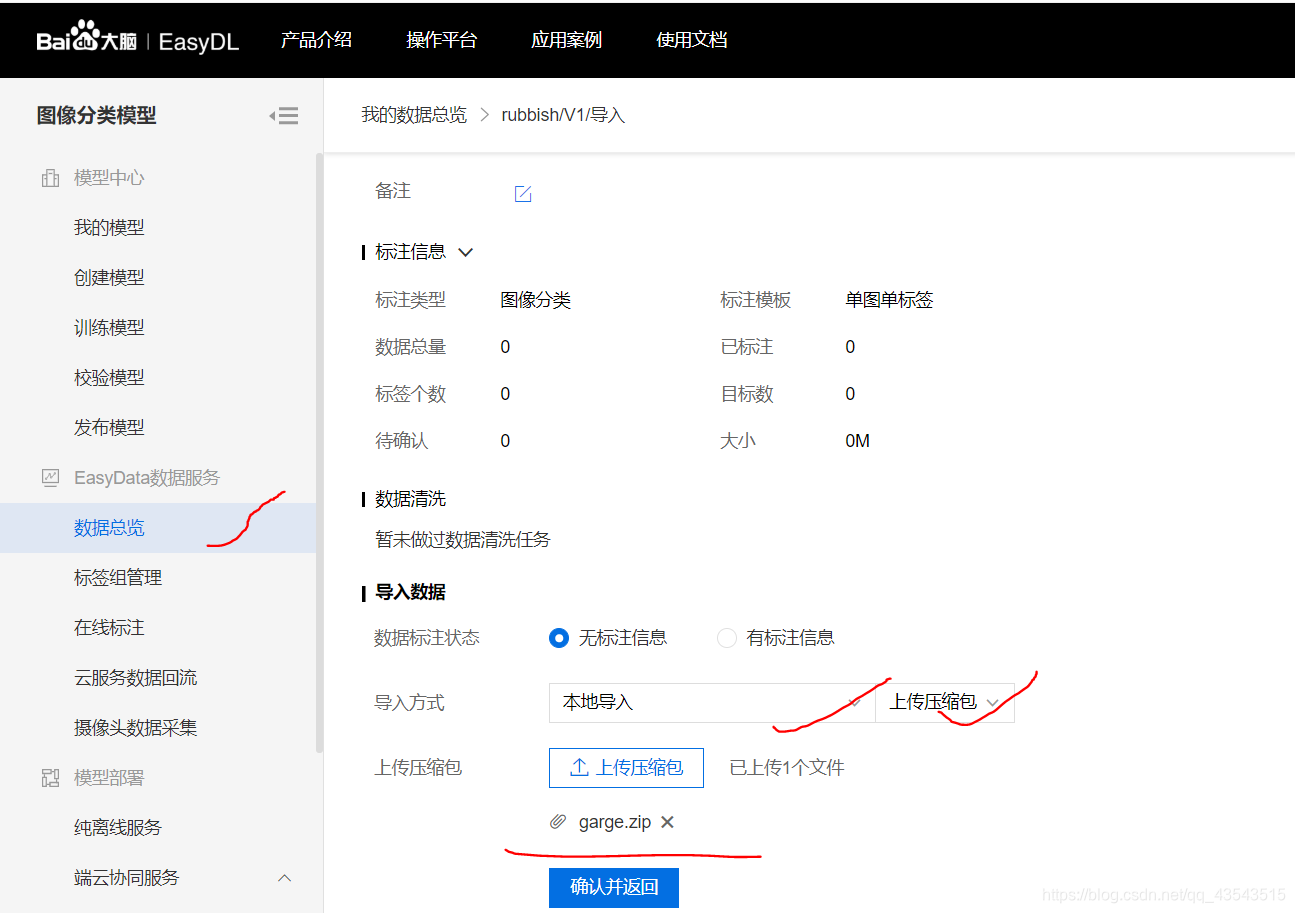
Task: Click the EasyData数据服务 section heading
Action: coord(147,477)
